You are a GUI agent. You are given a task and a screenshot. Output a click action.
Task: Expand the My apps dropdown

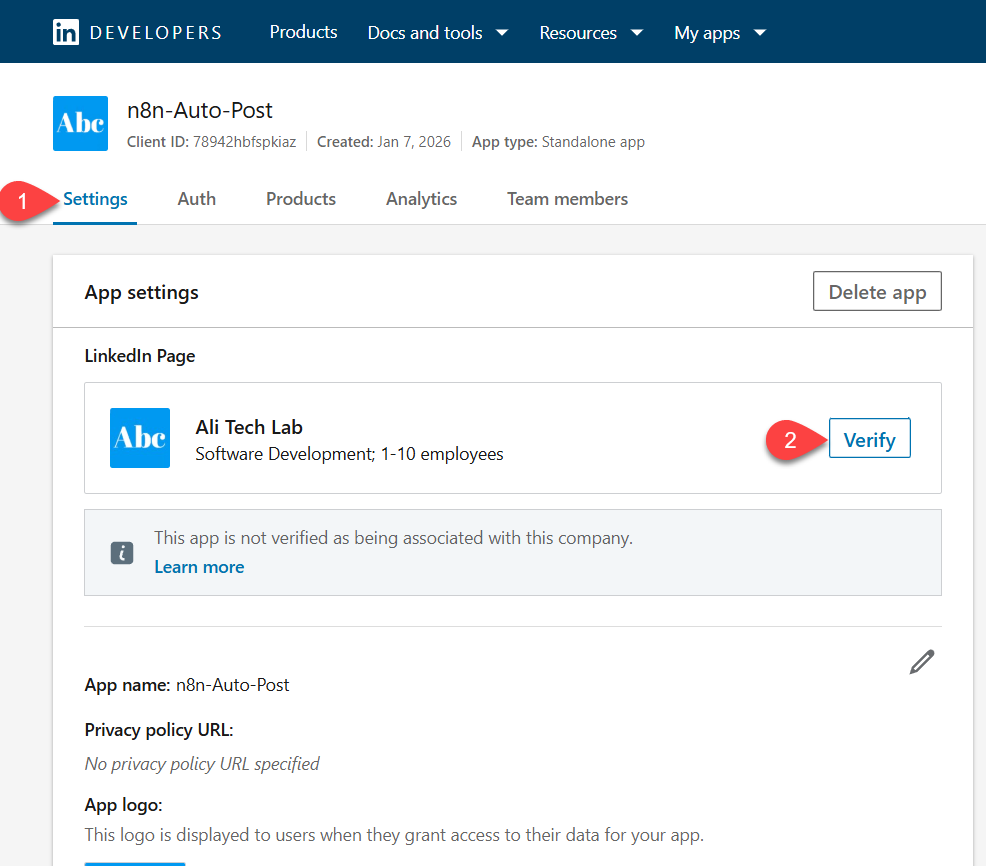point(719,32)
